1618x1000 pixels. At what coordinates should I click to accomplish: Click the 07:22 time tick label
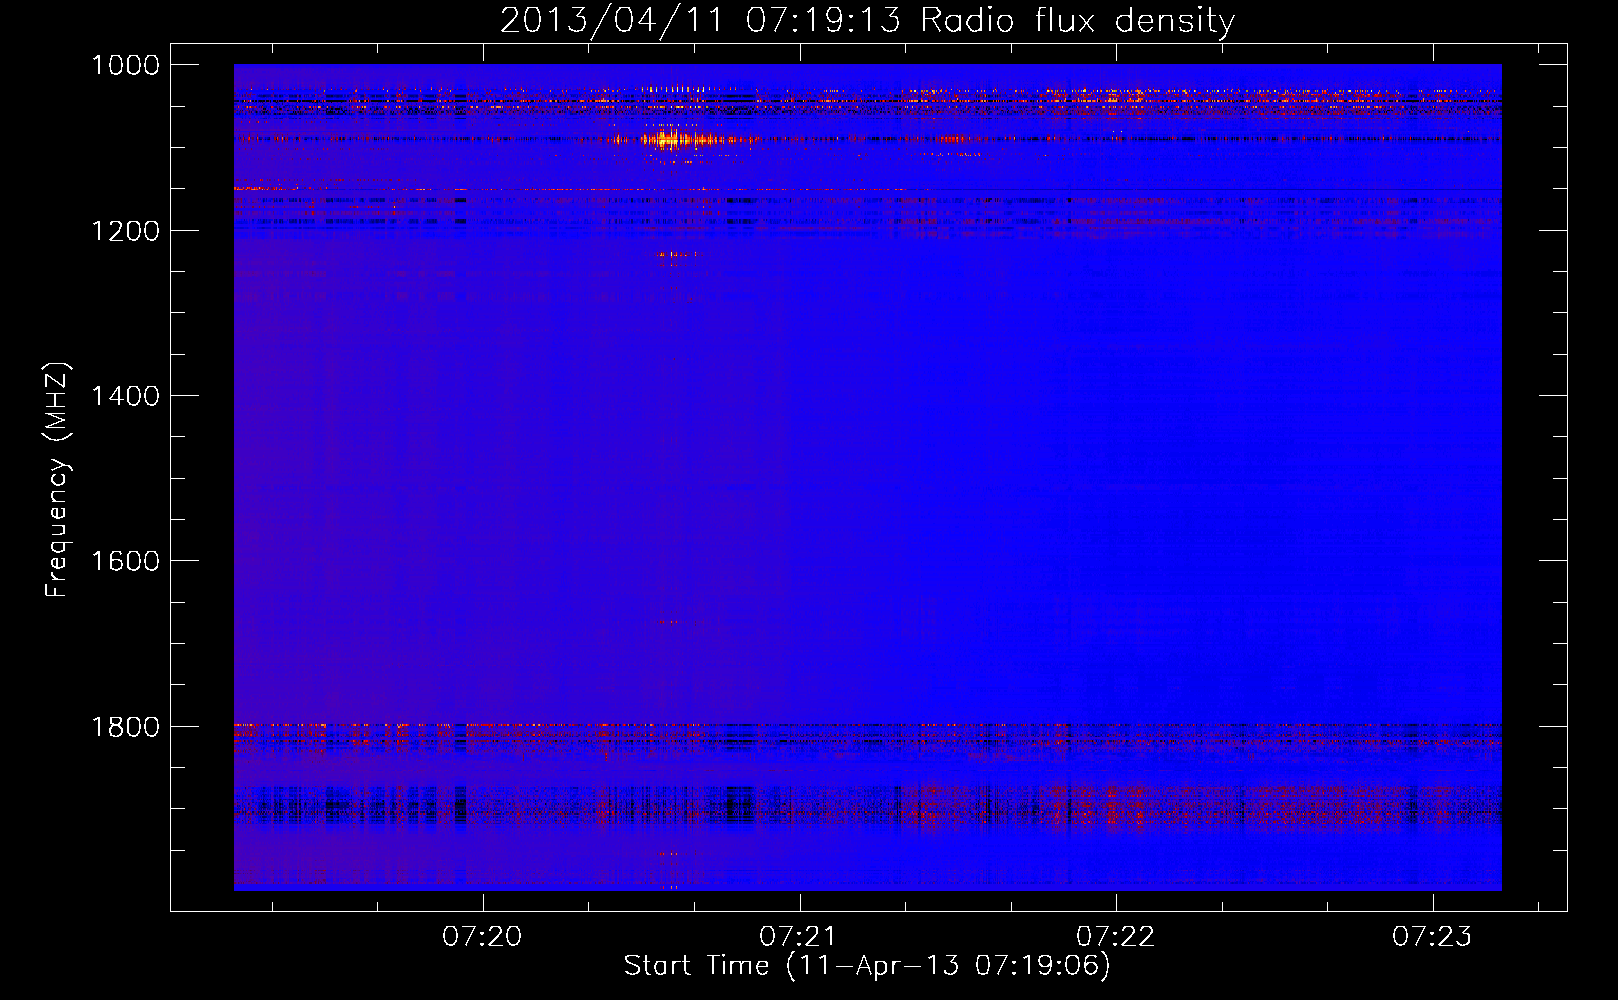click(x=1116, y=937)
